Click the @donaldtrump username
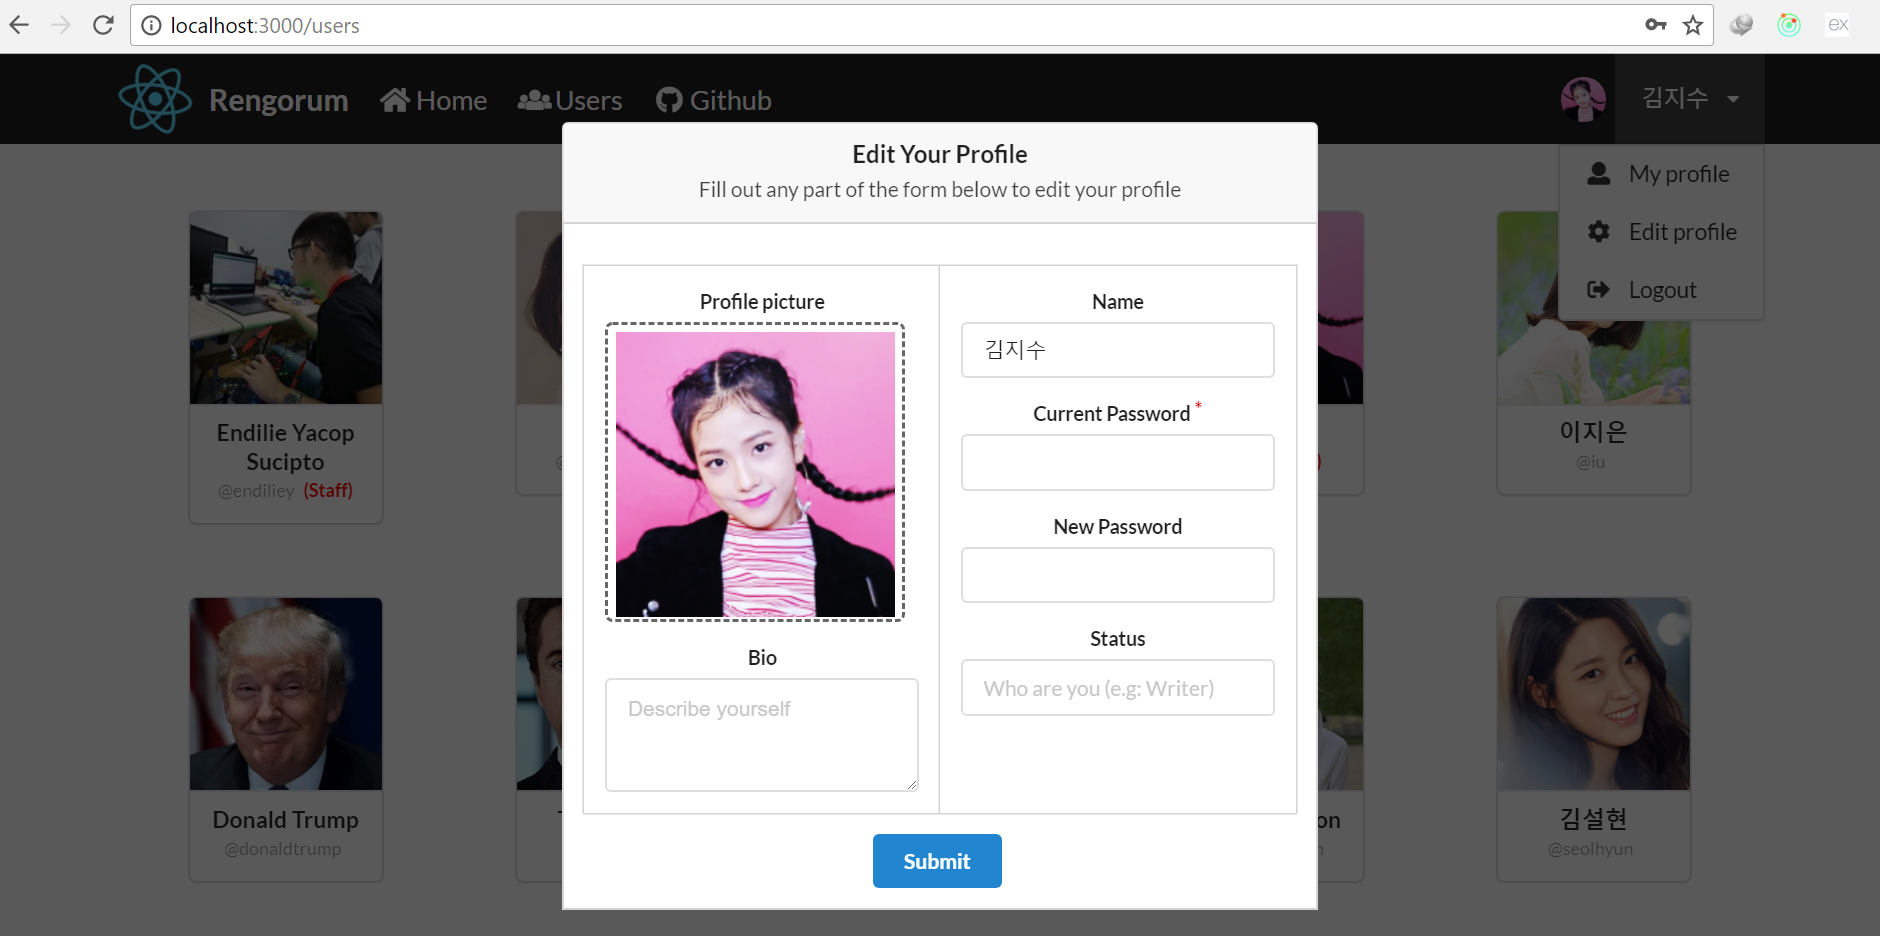This screenshot has height=936, width=1880. [x=283, y=849]
